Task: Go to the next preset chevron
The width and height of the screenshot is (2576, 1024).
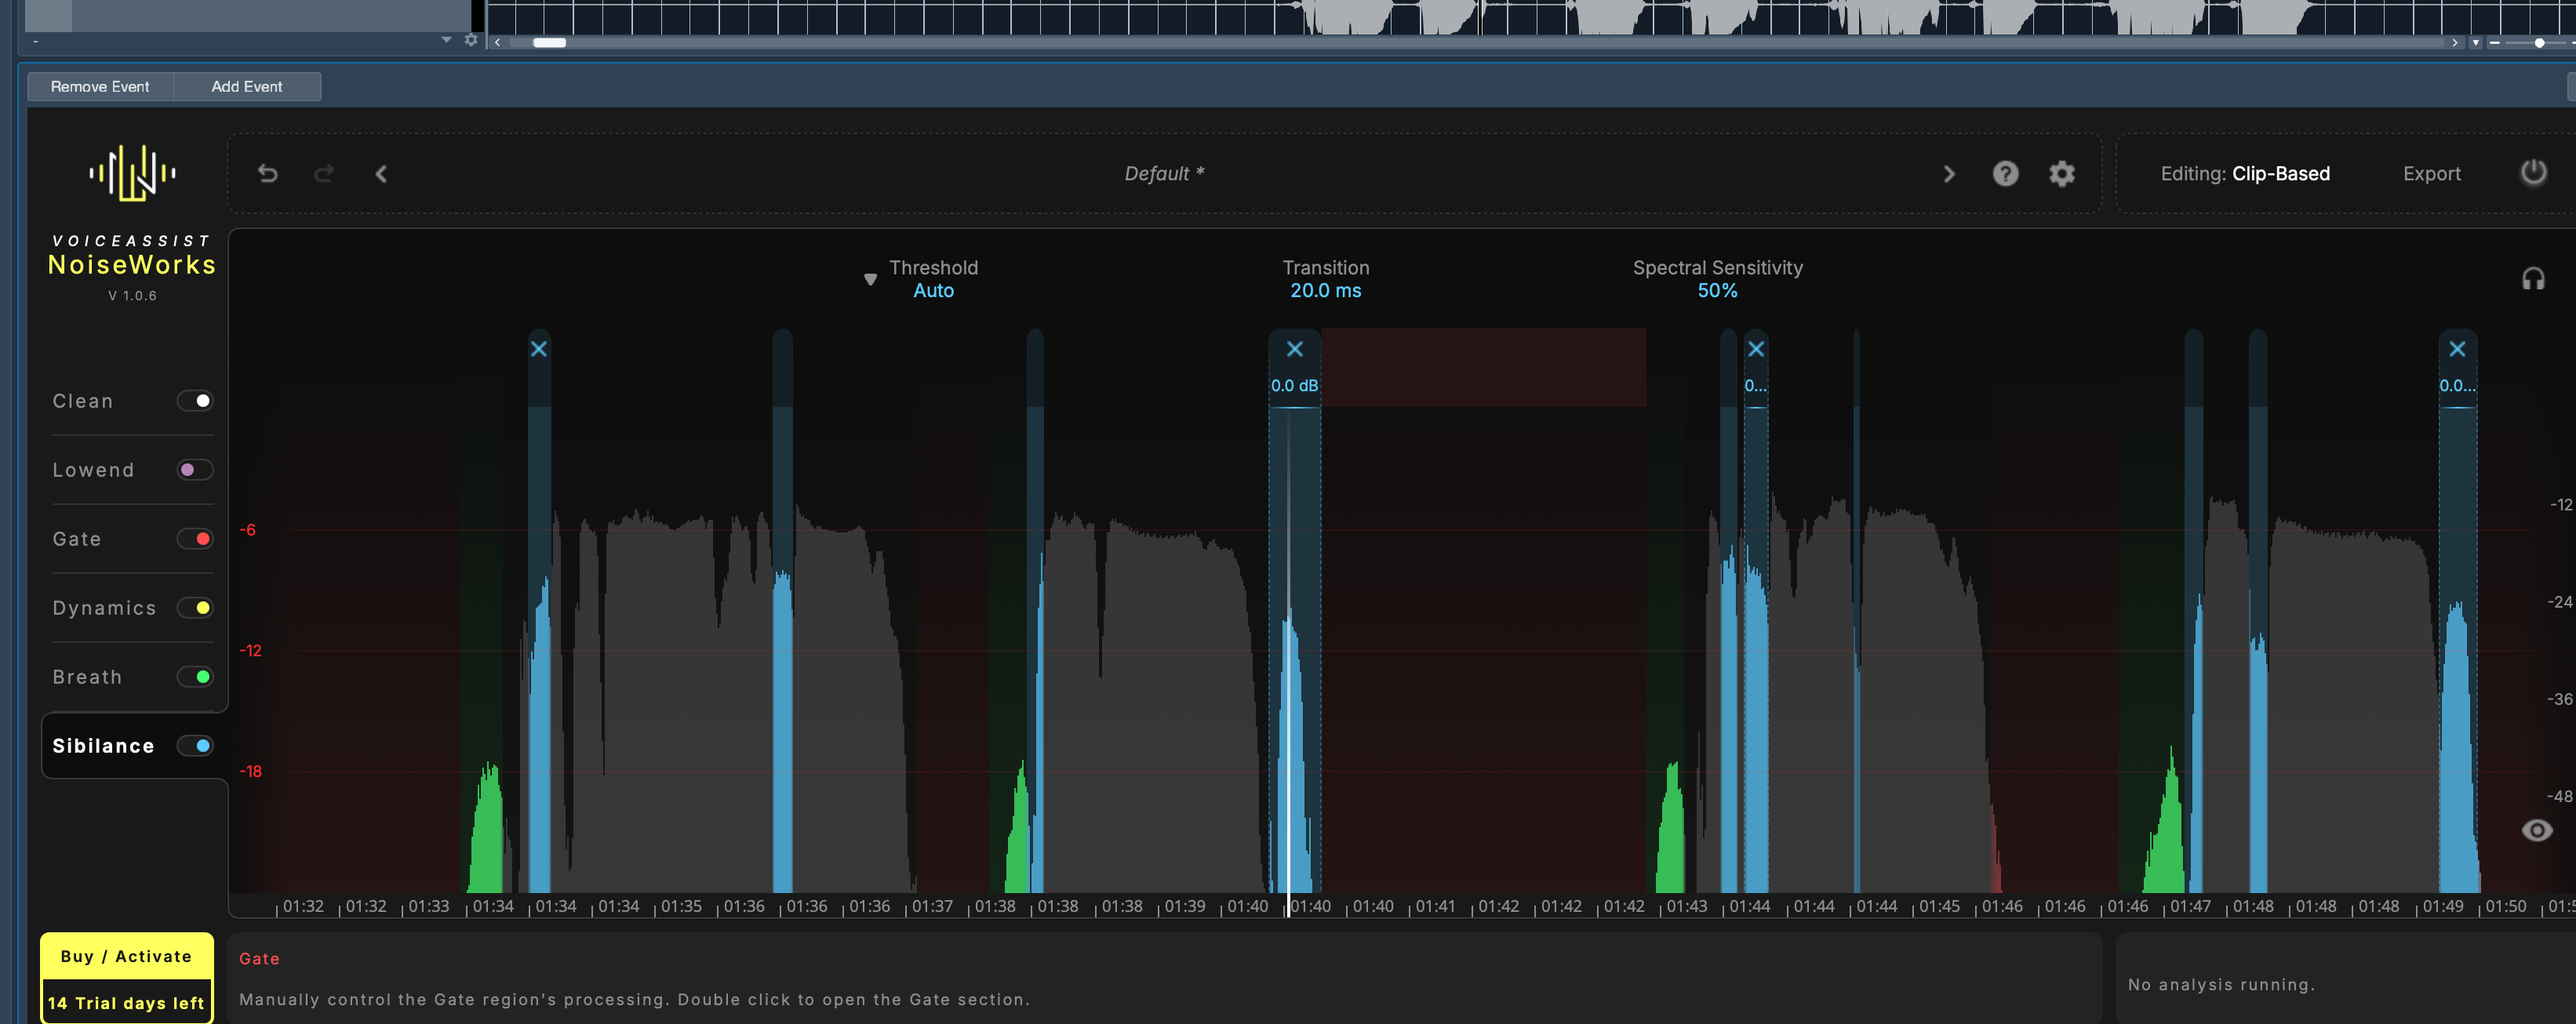Action: 1948,174
